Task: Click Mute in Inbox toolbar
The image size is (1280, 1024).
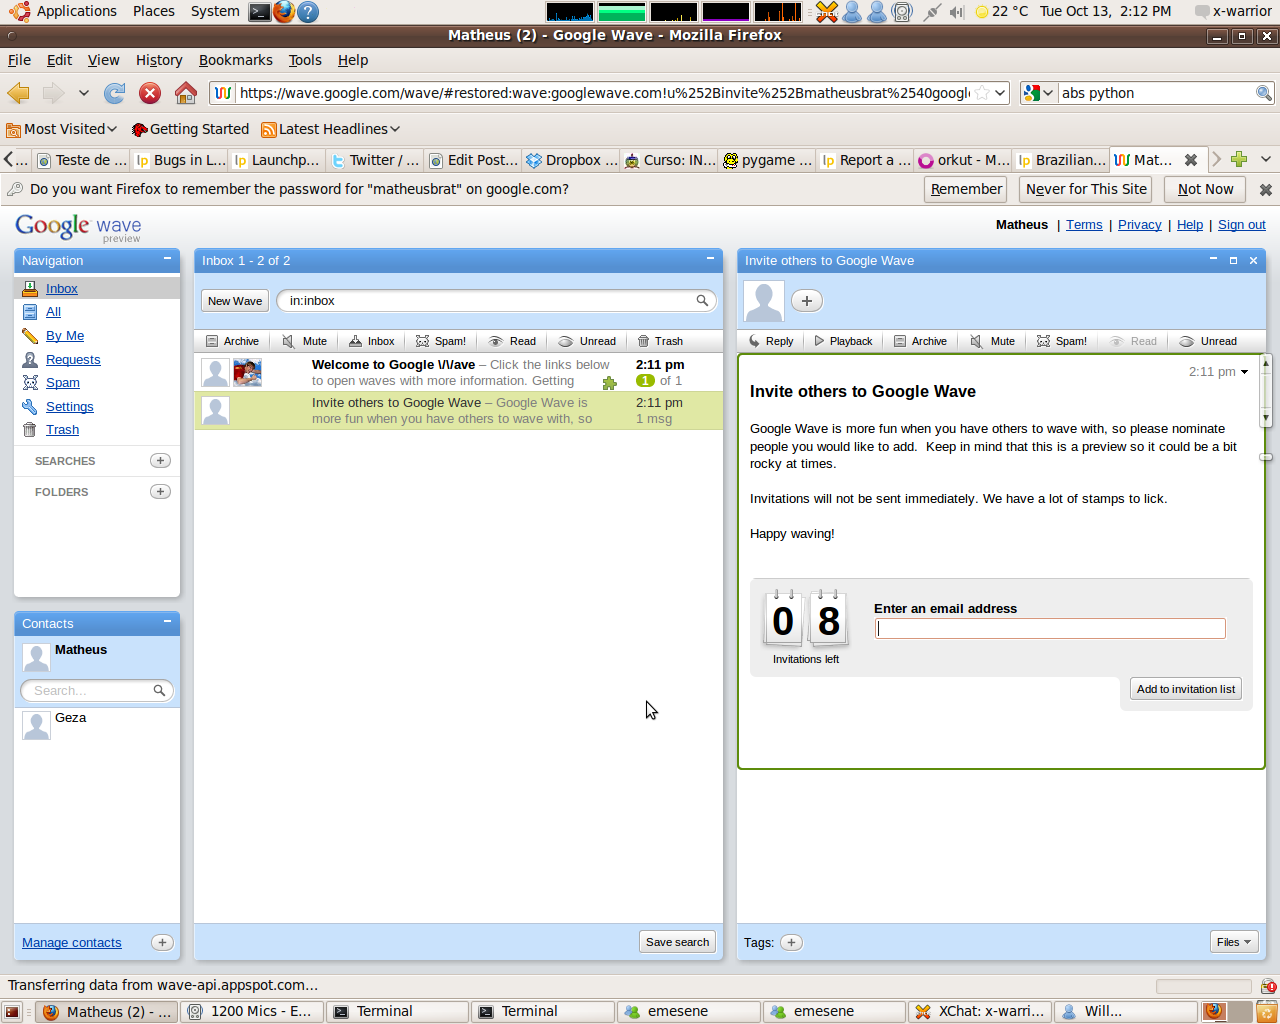Action: (305, 341)
